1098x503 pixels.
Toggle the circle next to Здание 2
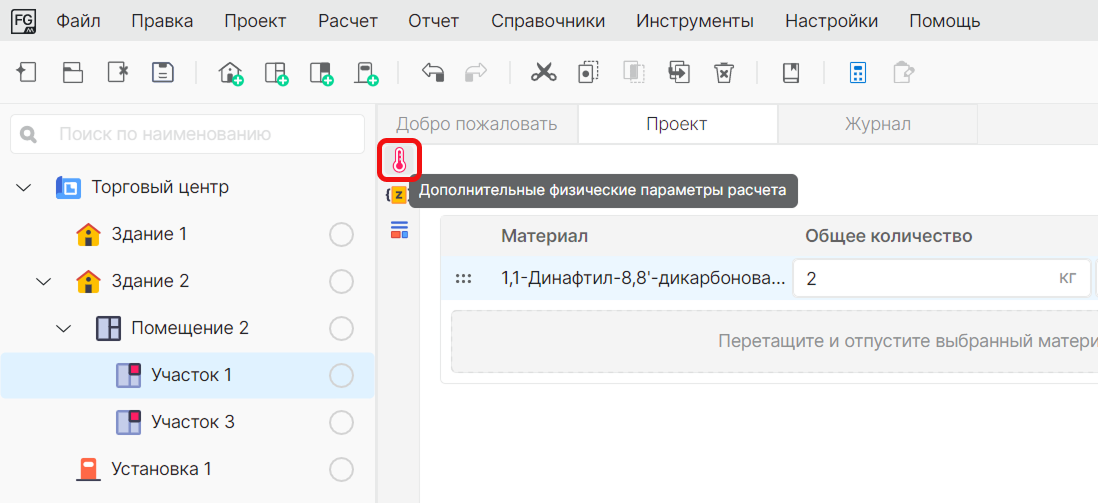tap(341, 282)
